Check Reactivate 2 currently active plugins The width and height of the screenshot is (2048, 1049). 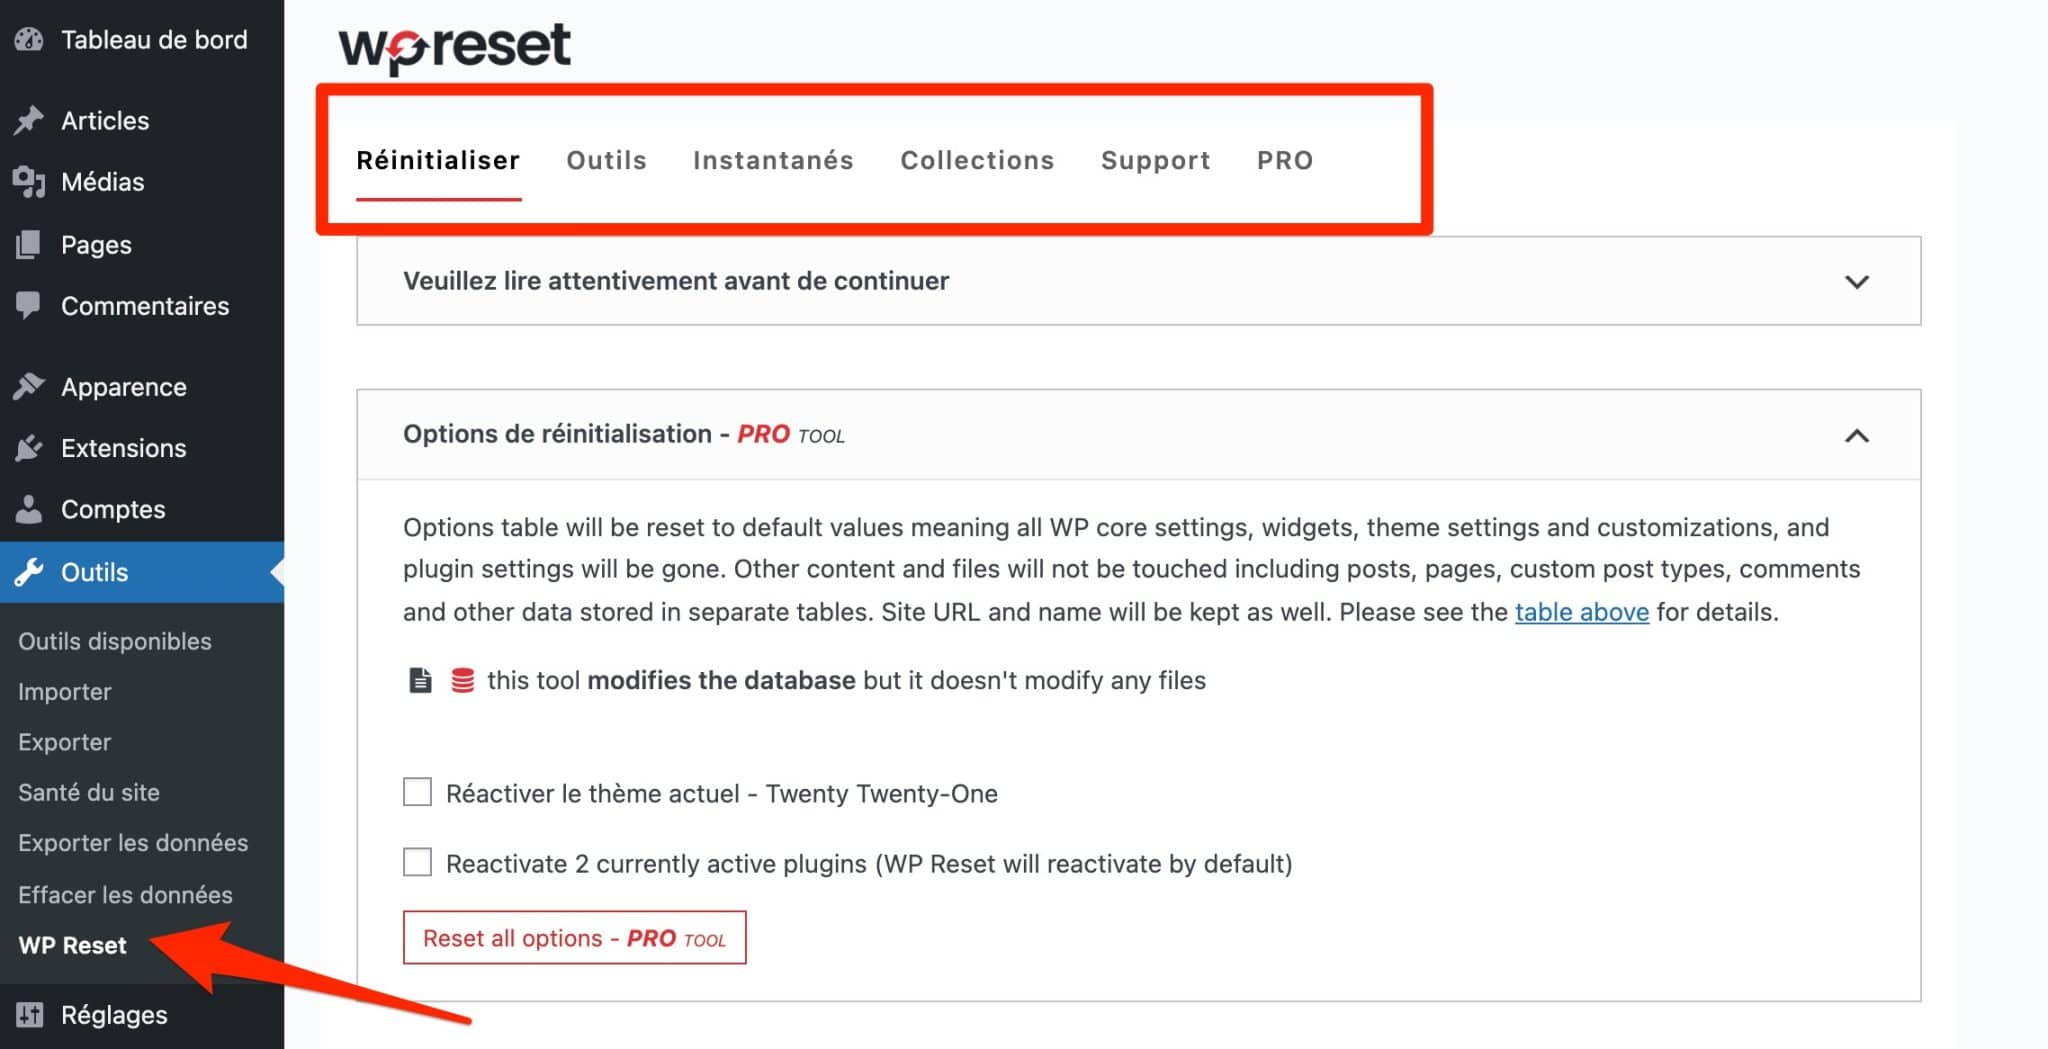pyautogui.click(x=417, y=862)
